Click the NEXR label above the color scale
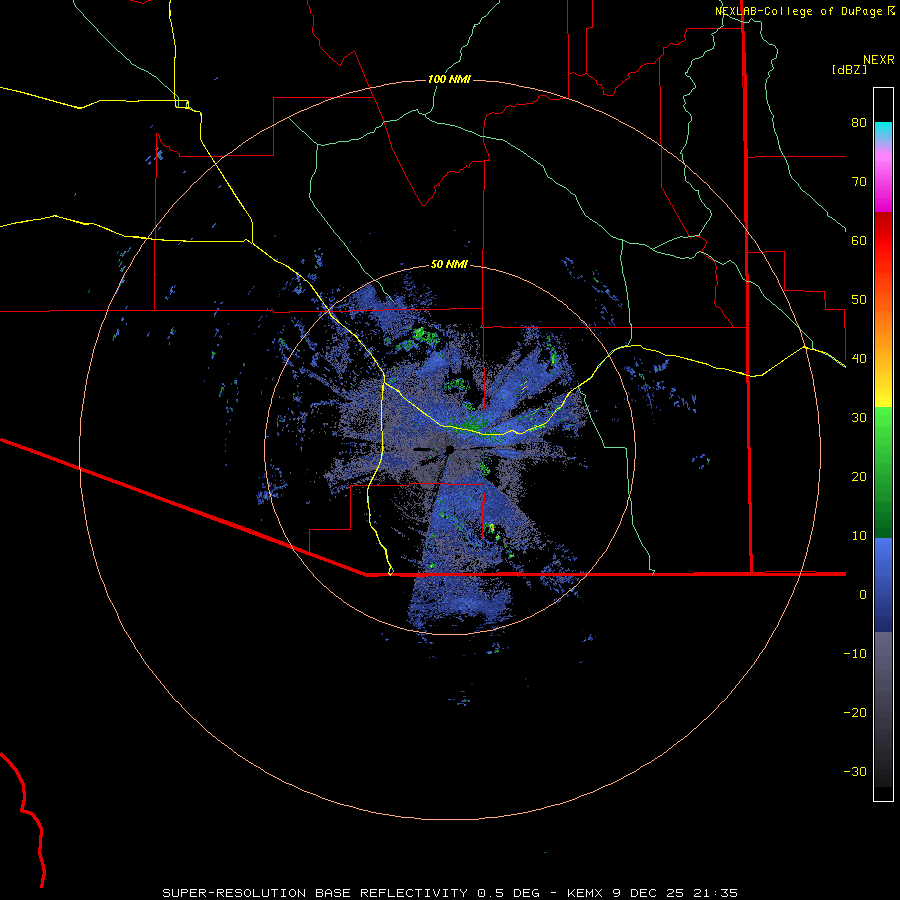Image resolution: width=900 pixels, height=900 pixels. [x=879, y=60]
